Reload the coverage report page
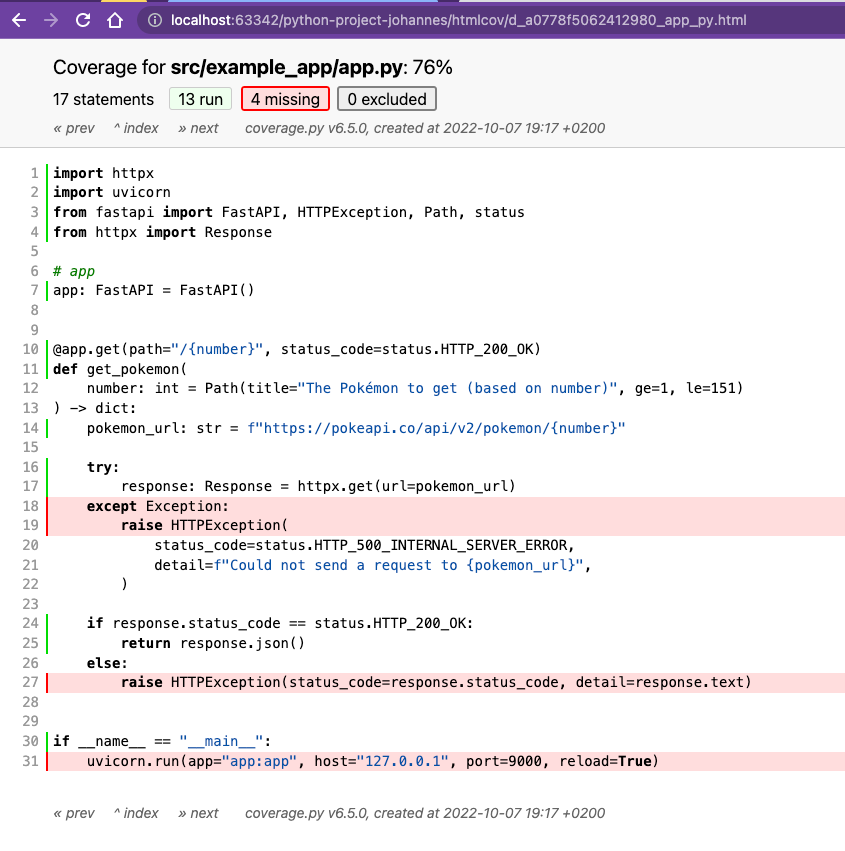 tap(83, 19)
